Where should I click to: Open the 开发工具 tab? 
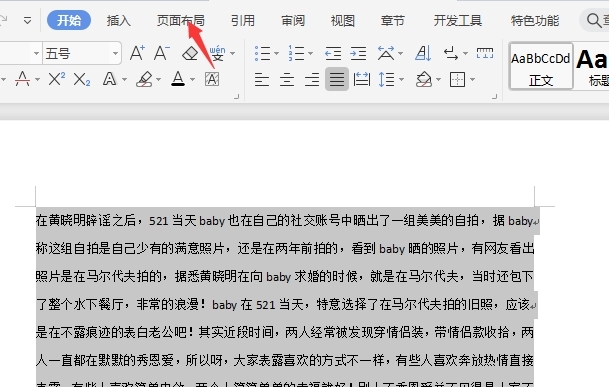(x=458, y=20)
